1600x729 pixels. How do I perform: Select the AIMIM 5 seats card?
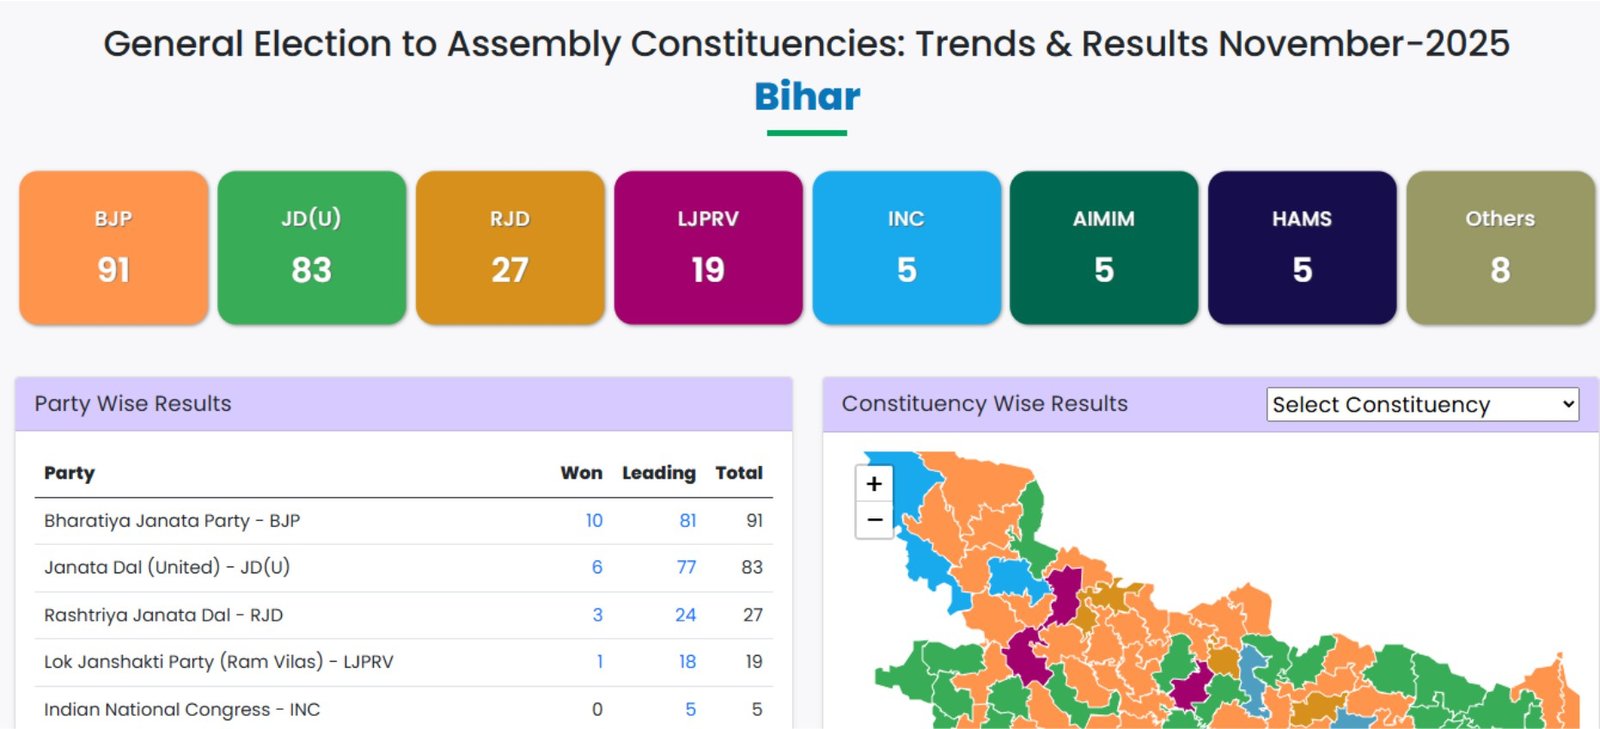point(1104,247)
